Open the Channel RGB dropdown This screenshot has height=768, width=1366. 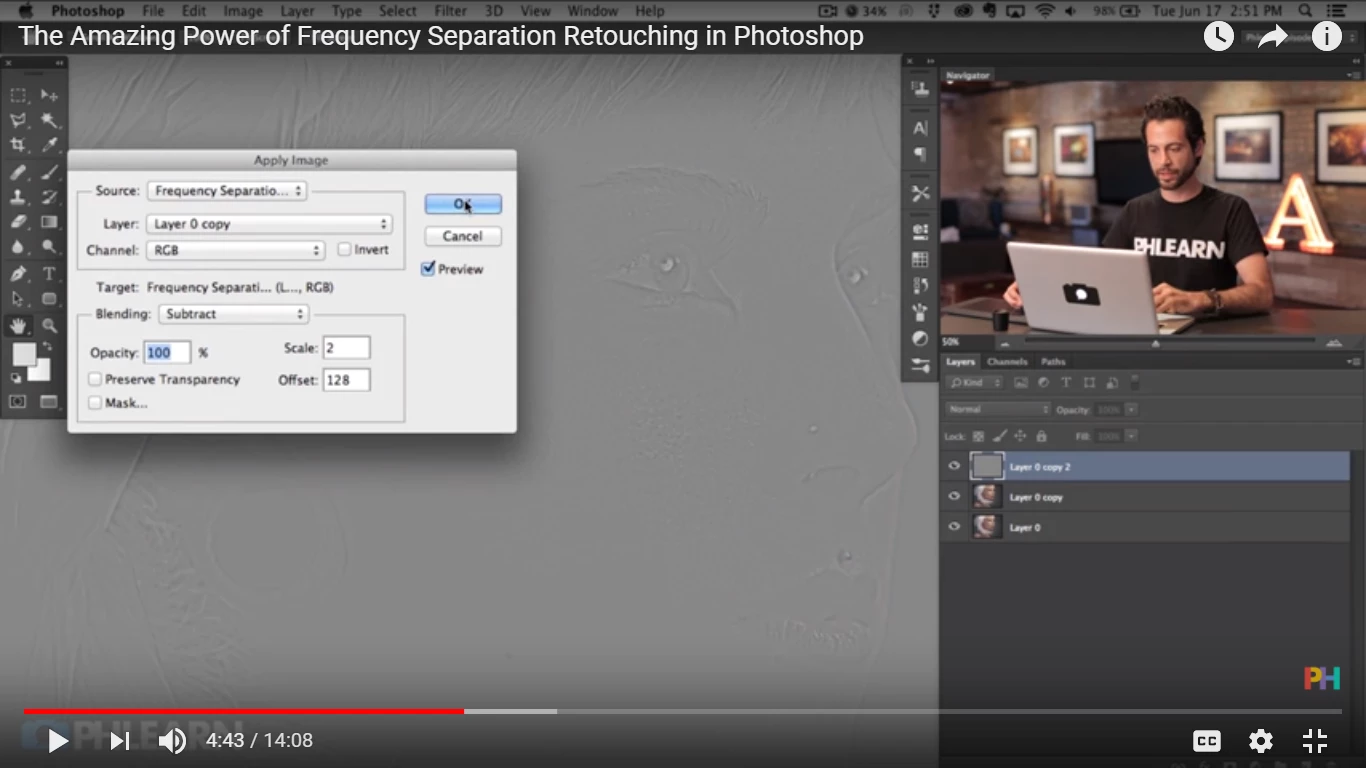pyautogui.click(x=236, y=250)
